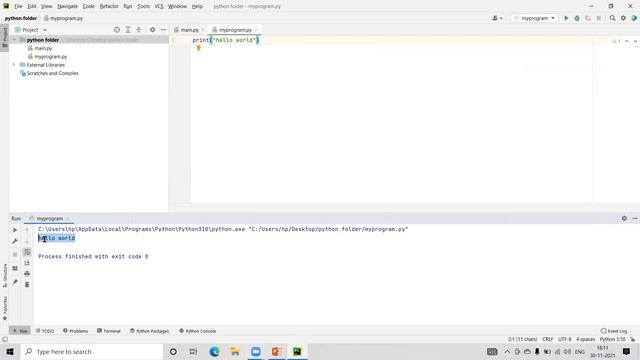The image size is (640, 360).
Task: Click 4 spaces indent setting
Action: pos(585,339)
